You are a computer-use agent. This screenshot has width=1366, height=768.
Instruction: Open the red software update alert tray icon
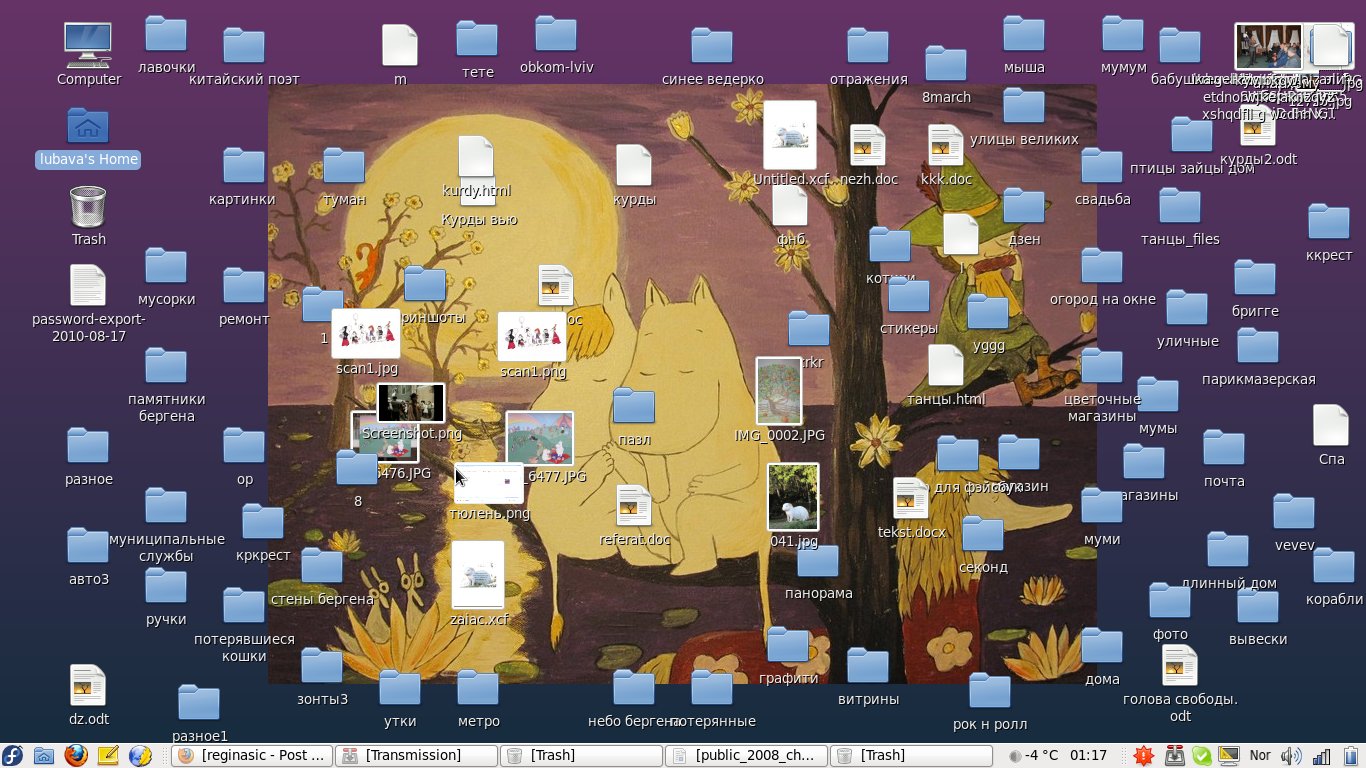pos(1143,756)
